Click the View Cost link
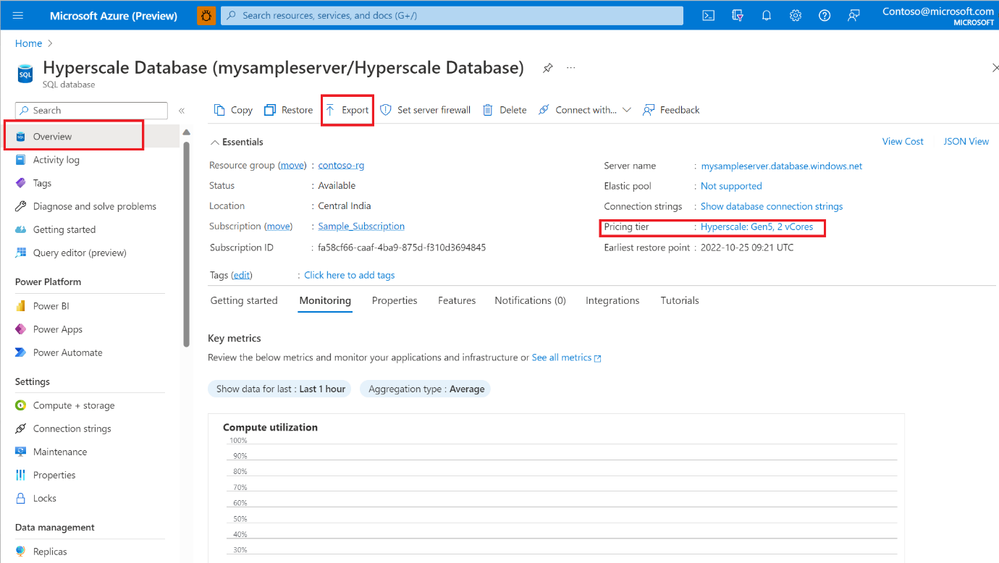The height and width of the screenshot is (563, 999). click(x=902, y=141)
